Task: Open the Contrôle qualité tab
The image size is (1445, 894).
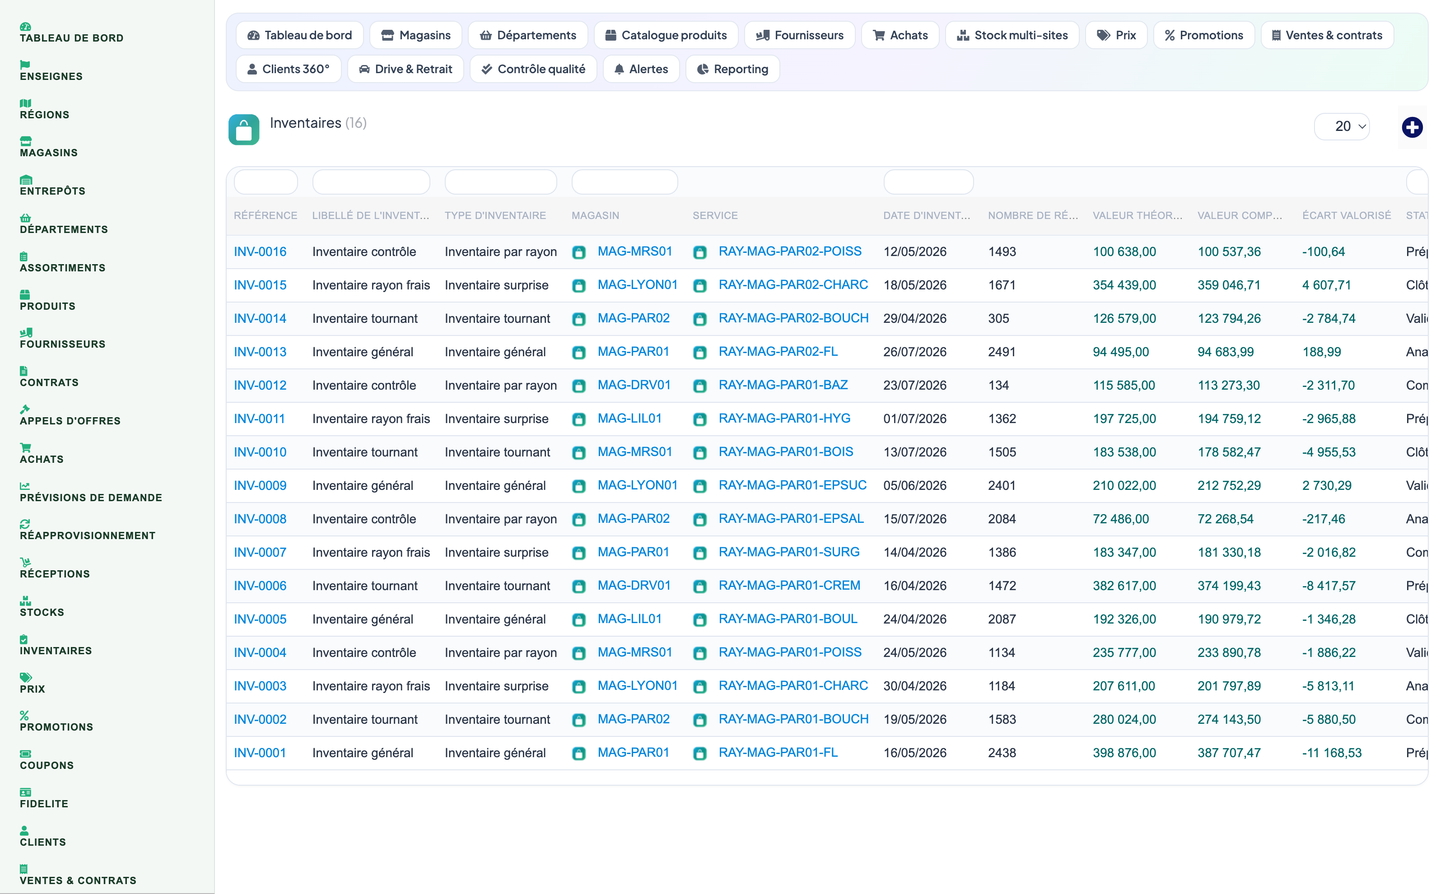Action: 533,69
